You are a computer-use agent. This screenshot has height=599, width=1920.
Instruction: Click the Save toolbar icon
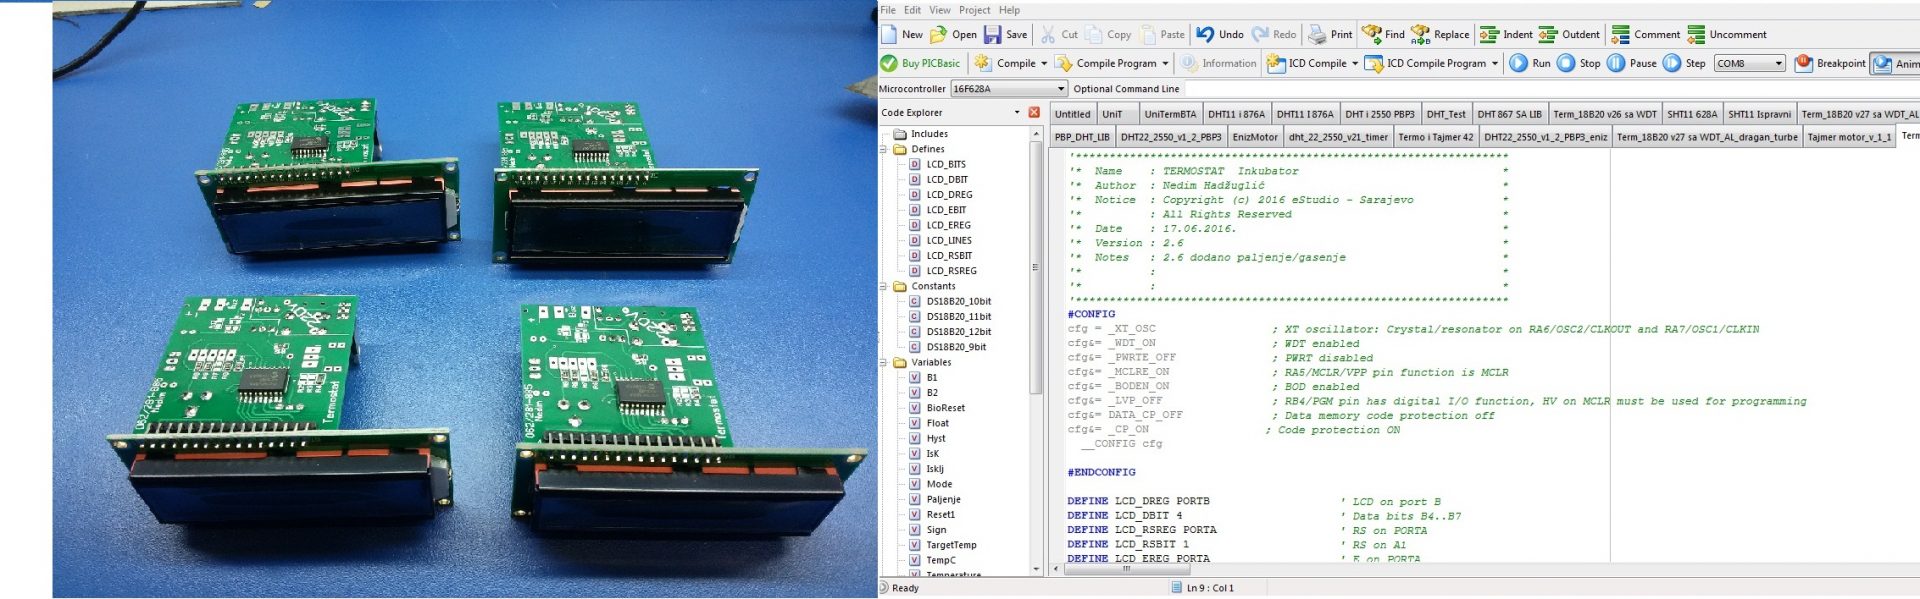tap(993, 35)
